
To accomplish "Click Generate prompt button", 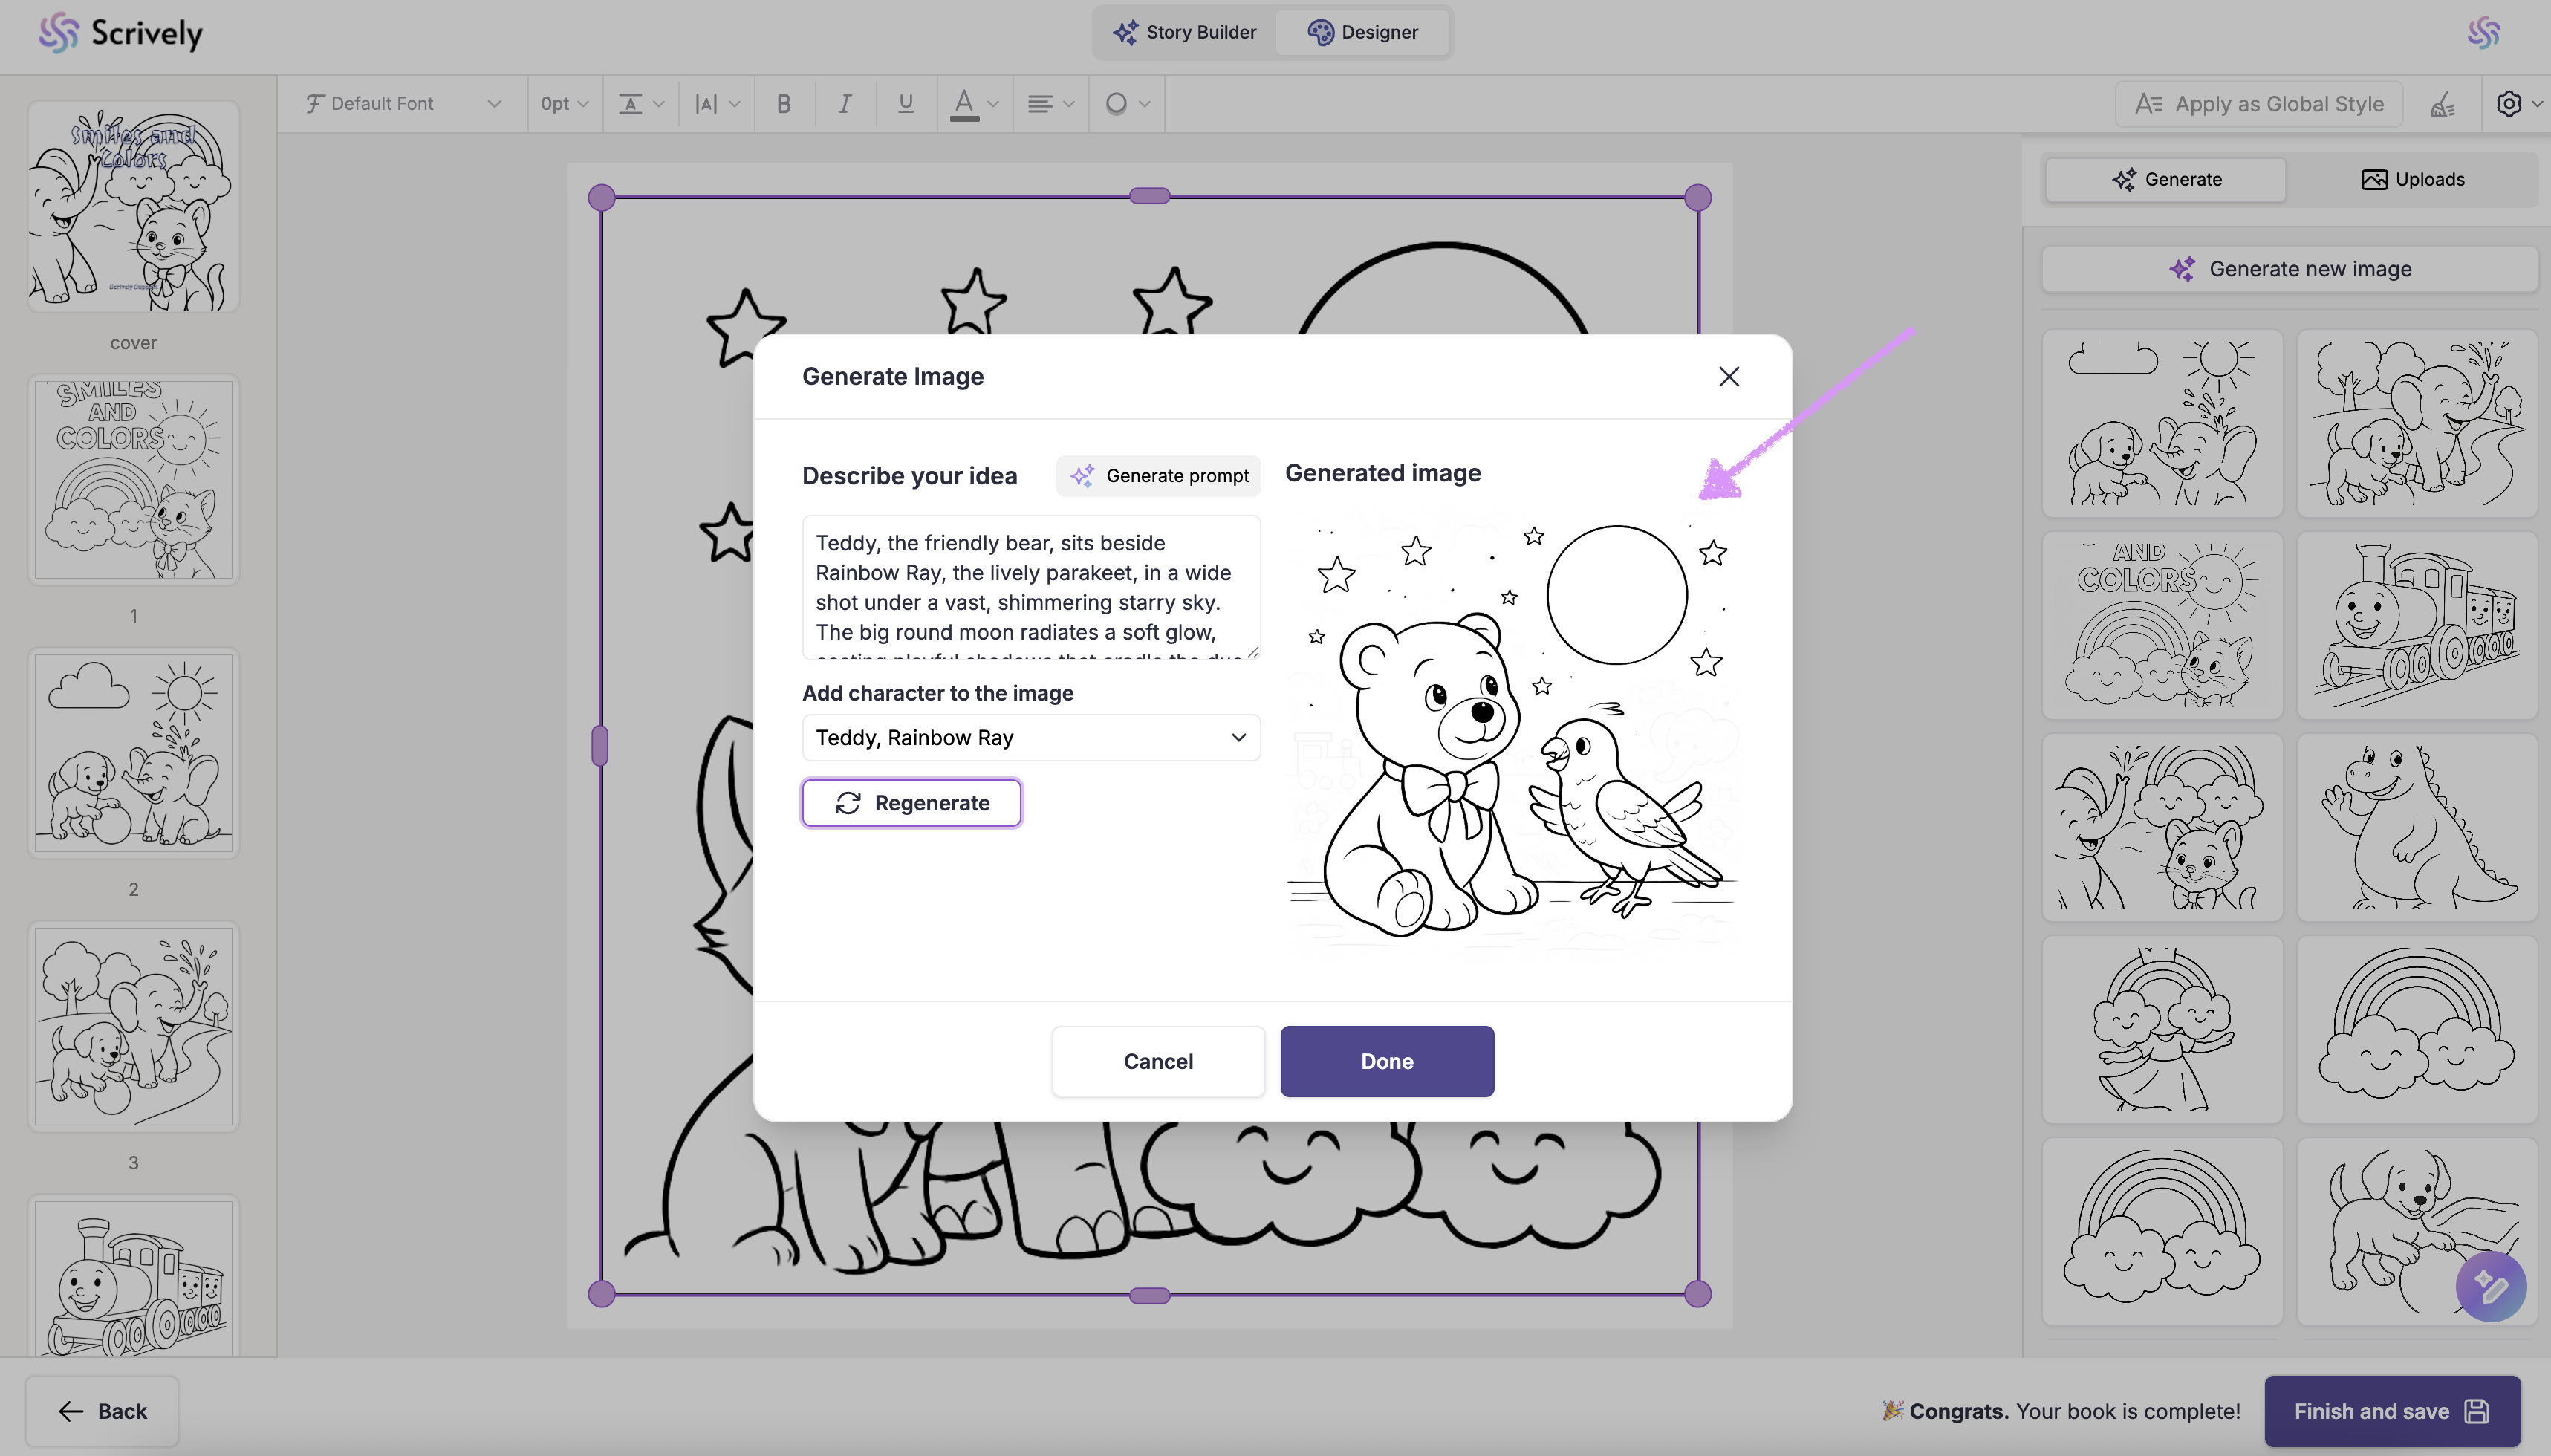I will point(1158,476).
